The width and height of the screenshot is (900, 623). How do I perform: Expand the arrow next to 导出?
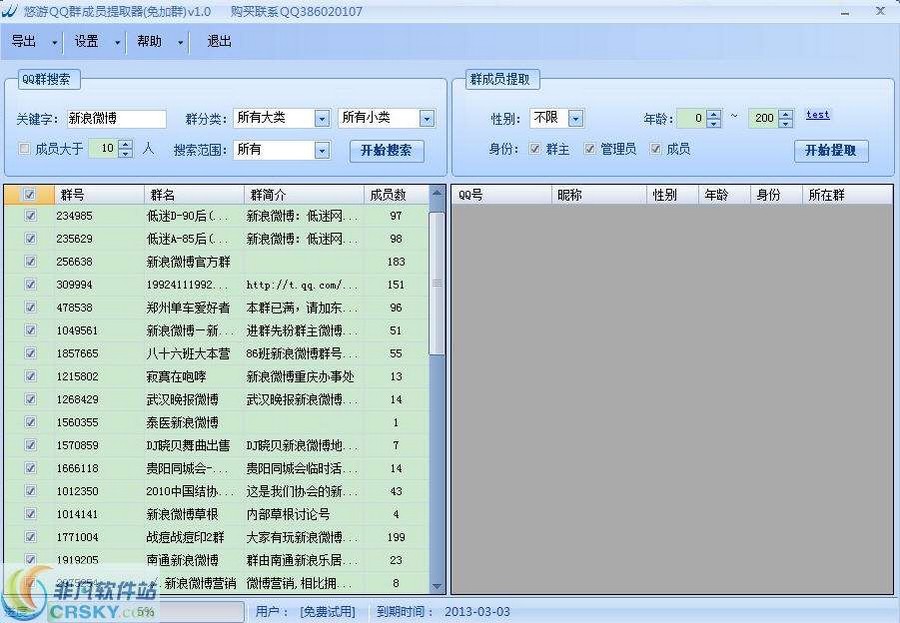55,42
